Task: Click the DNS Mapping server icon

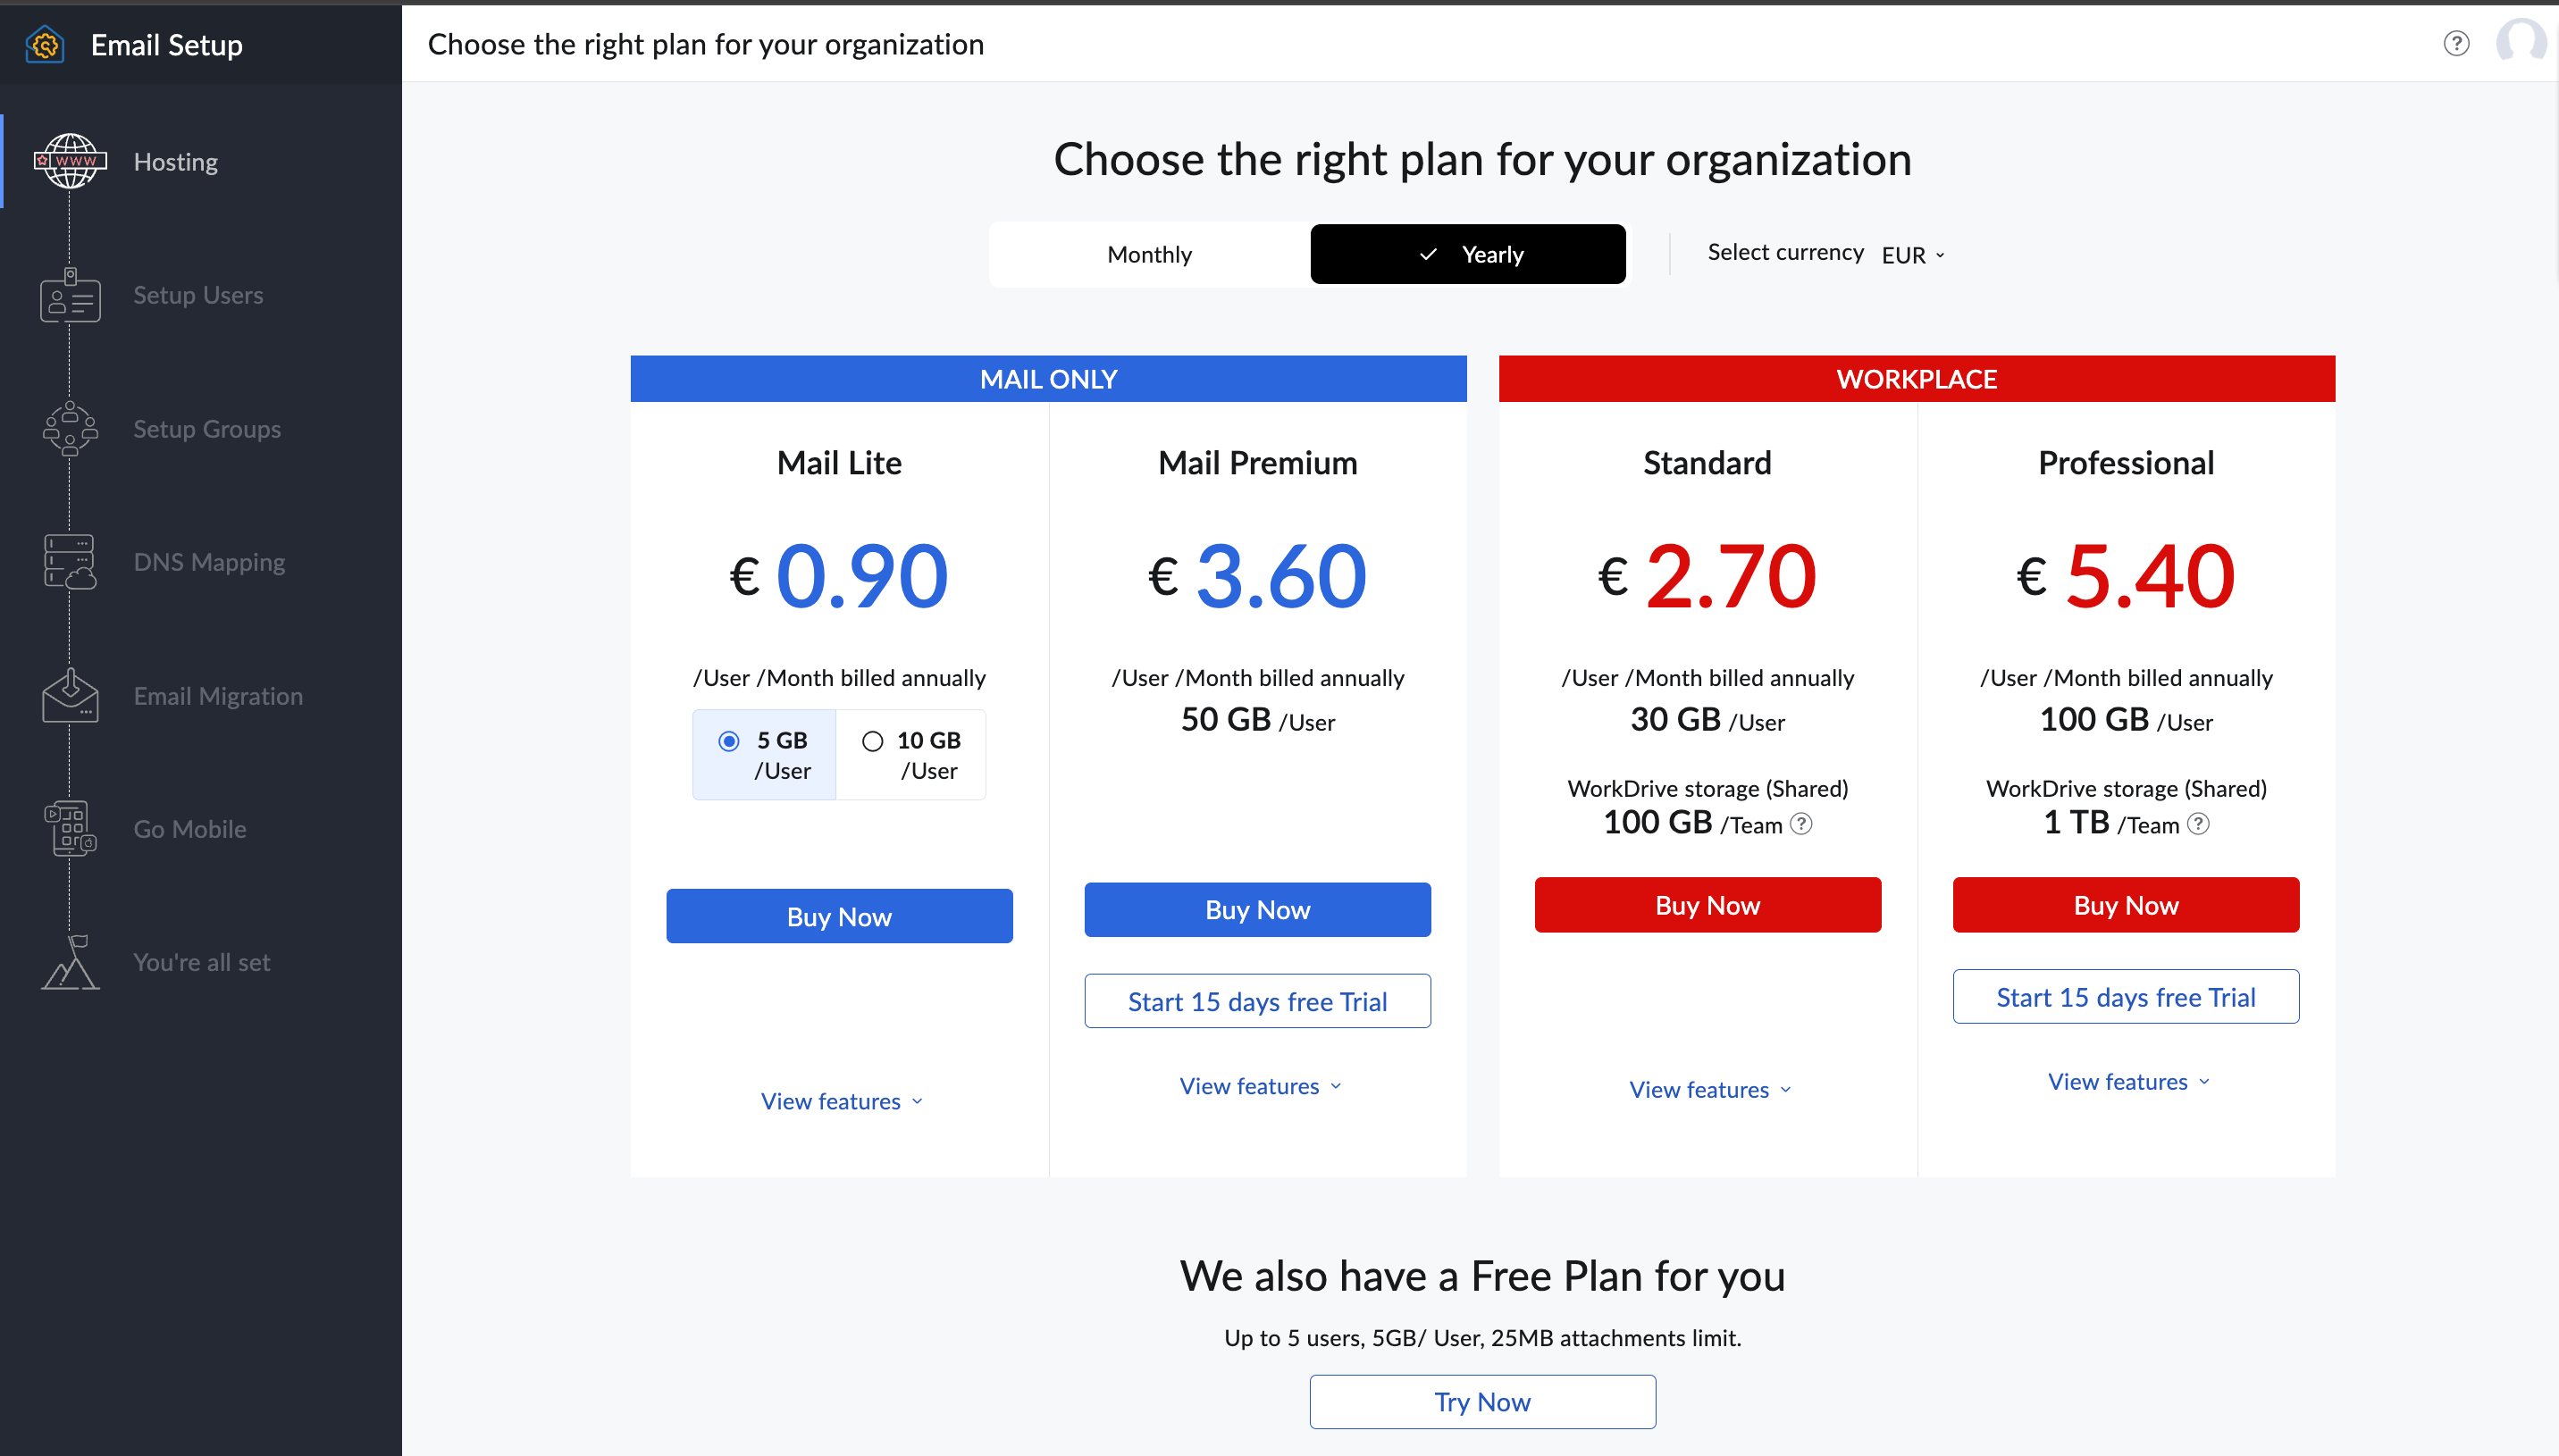Action: (70, 562)
